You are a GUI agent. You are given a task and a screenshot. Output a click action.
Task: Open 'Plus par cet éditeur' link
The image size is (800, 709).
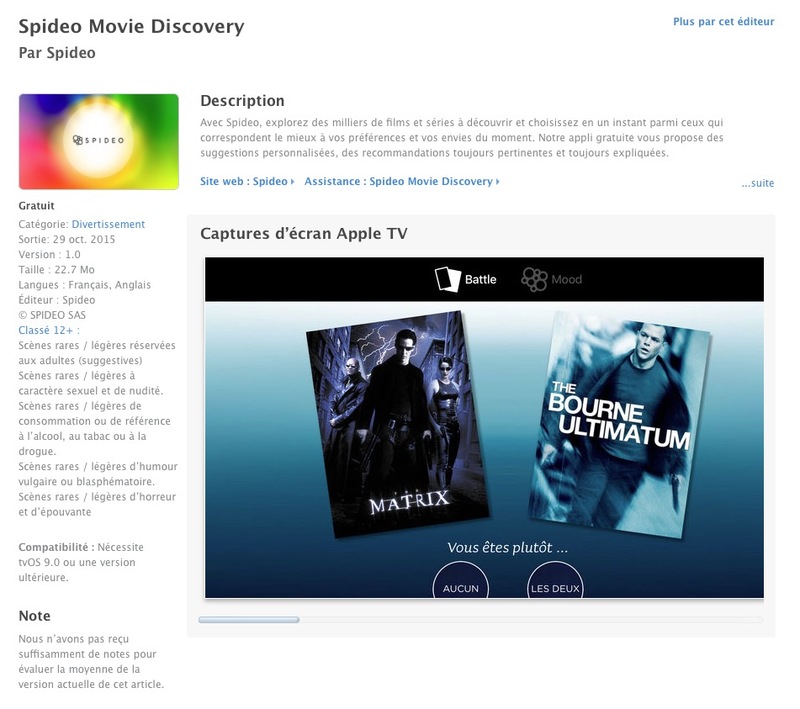point(723,22)
